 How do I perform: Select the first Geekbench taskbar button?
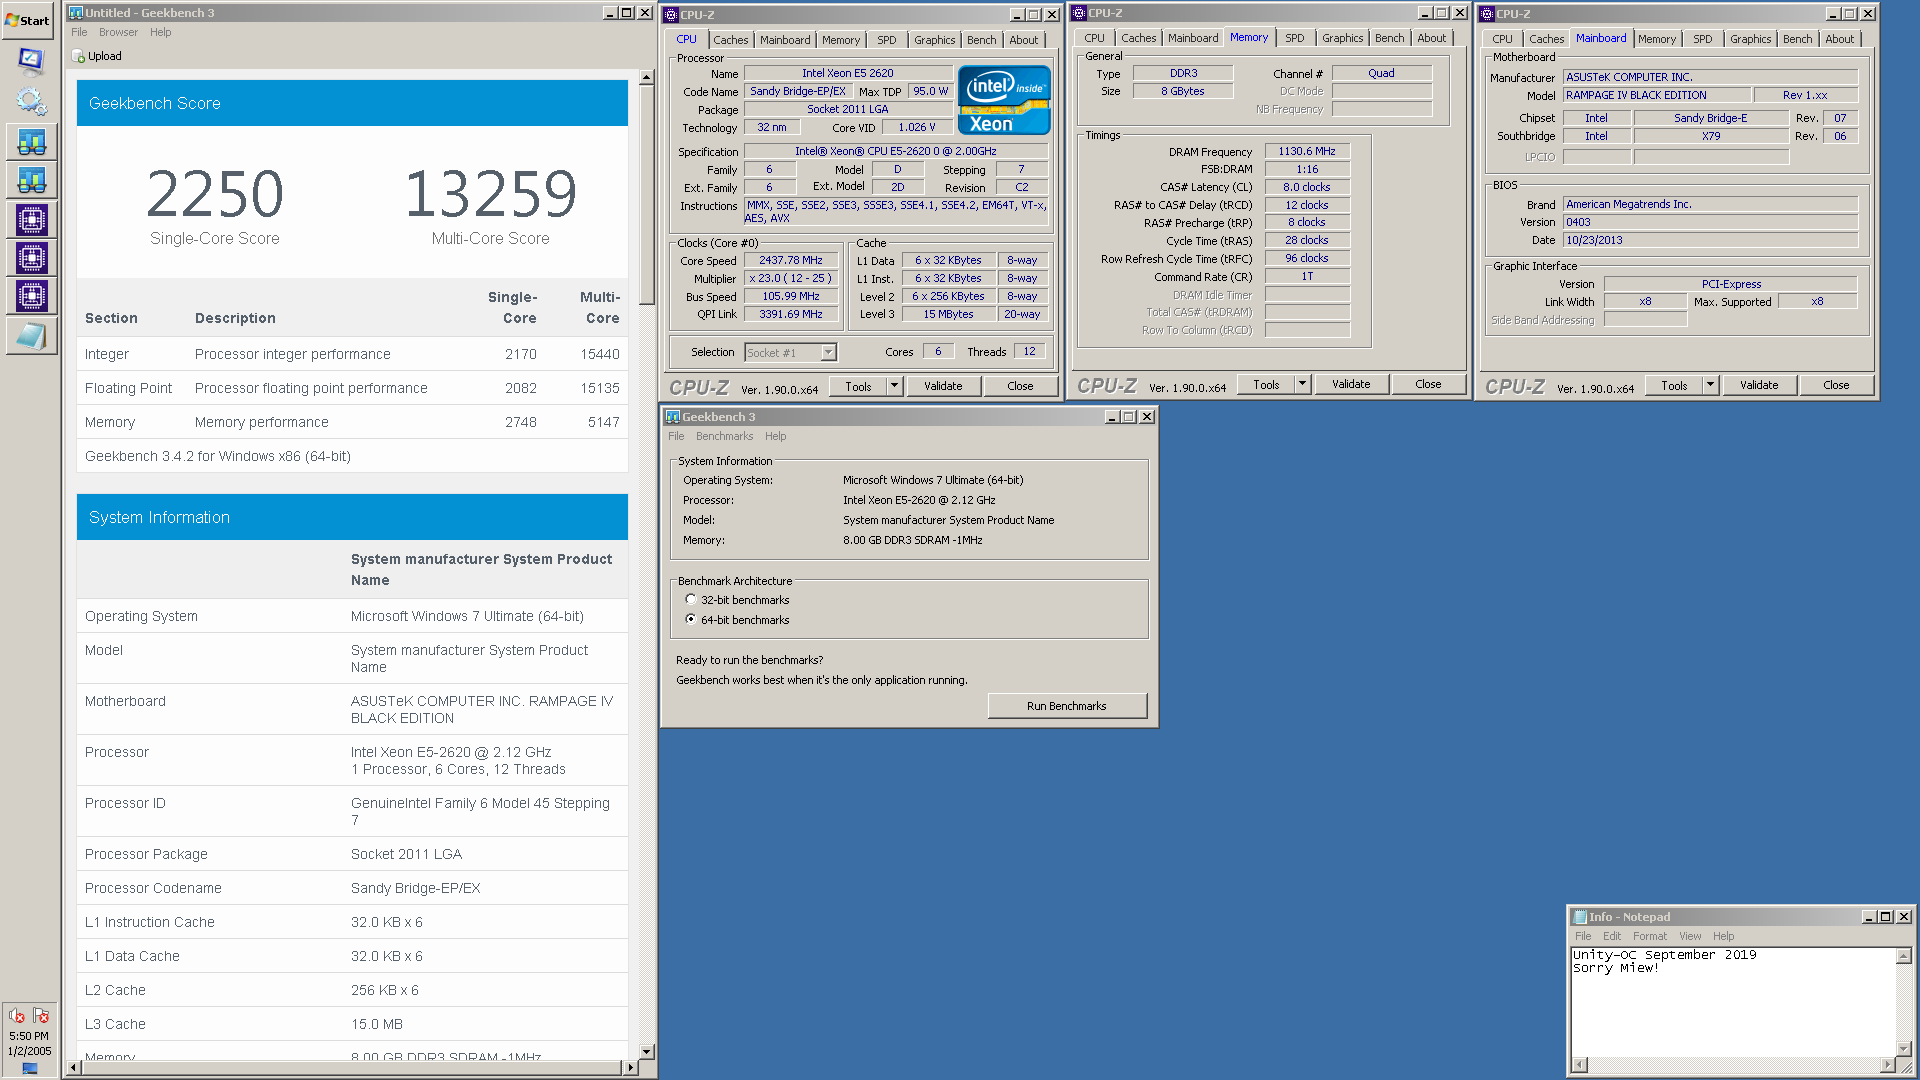click(x=31, y=142)
